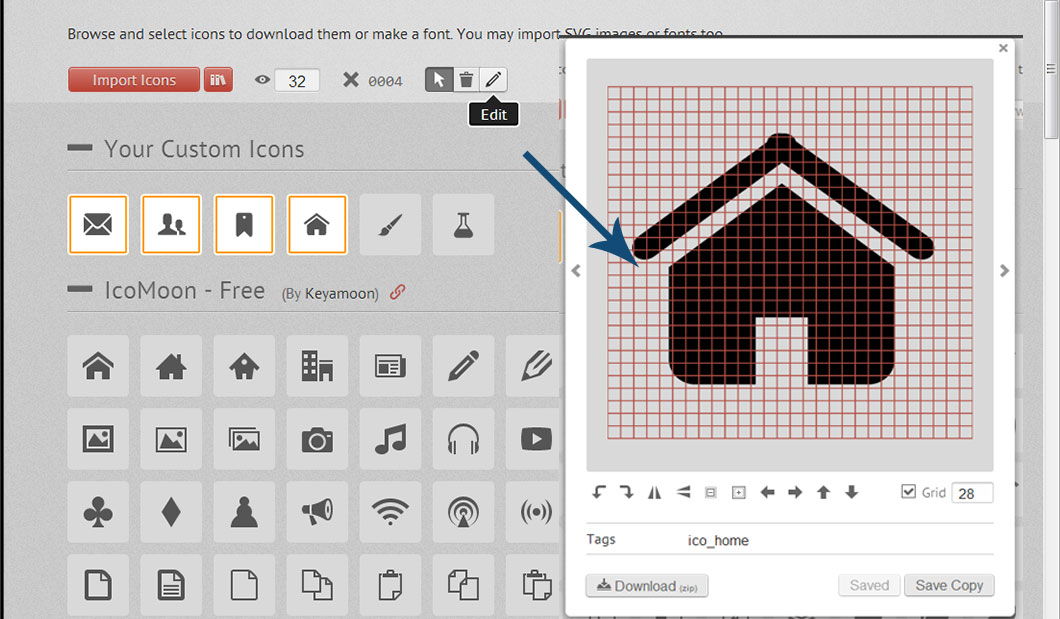Collapse the Your Custom Icons section

tap(80, 147)
